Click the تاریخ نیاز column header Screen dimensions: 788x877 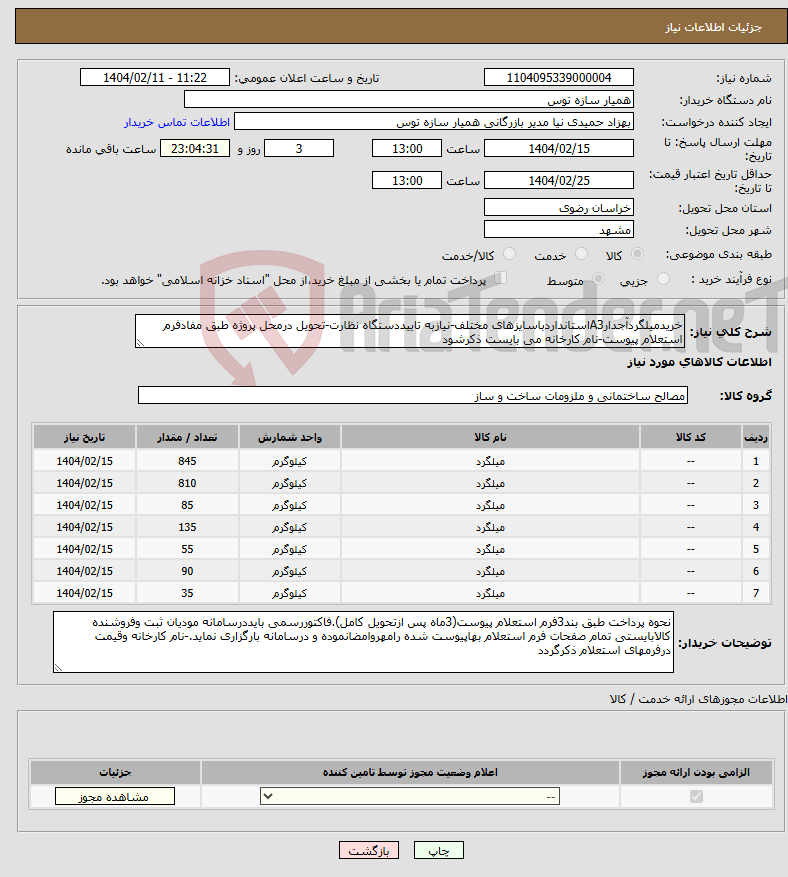84,437
